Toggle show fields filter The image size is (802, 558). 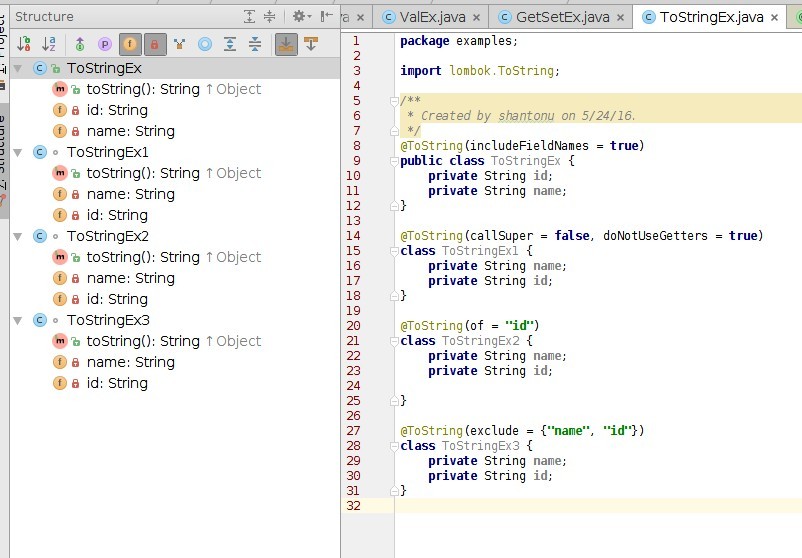[x=130, y=44]
